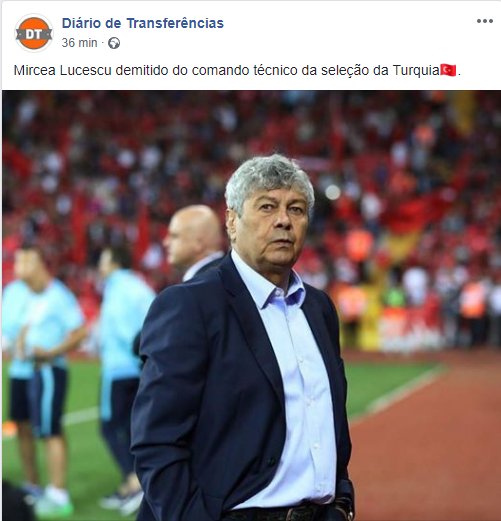Click the word Transferências in page name
This screenshot has height=521, width=501.
175,23
